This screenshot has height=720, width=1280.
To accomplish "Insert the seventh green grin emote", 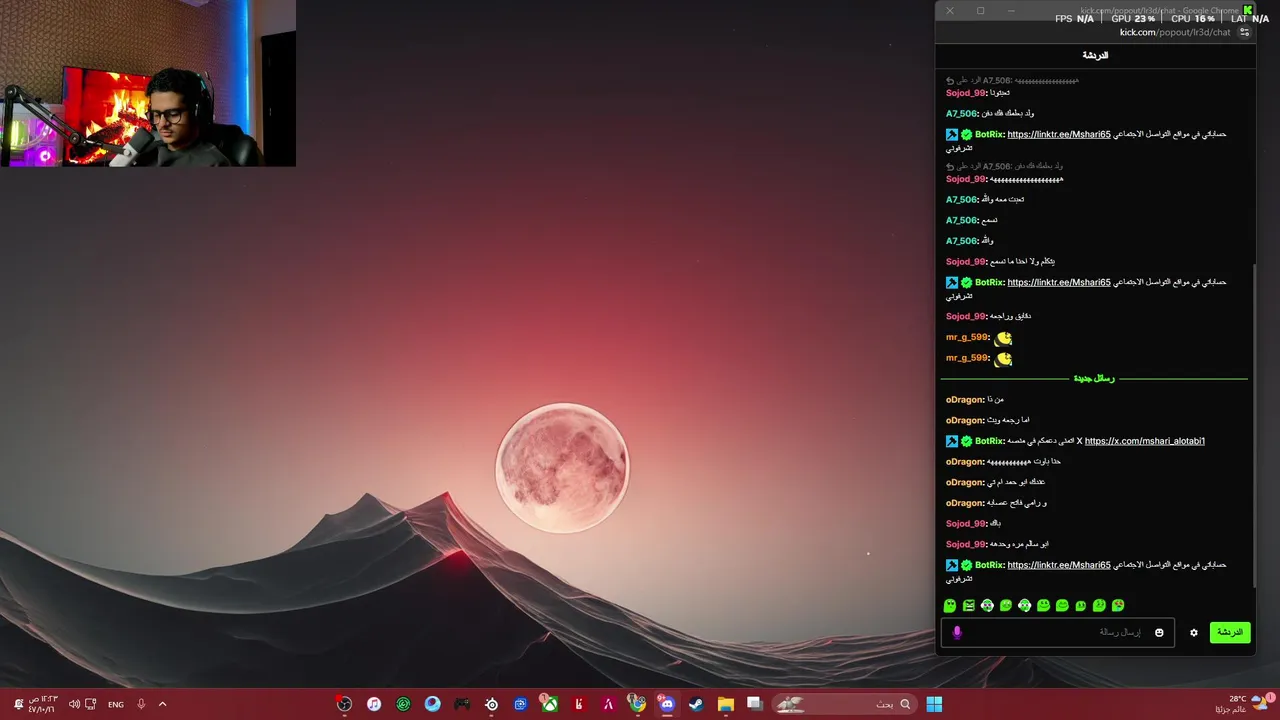I will (x=1062, y=605).
